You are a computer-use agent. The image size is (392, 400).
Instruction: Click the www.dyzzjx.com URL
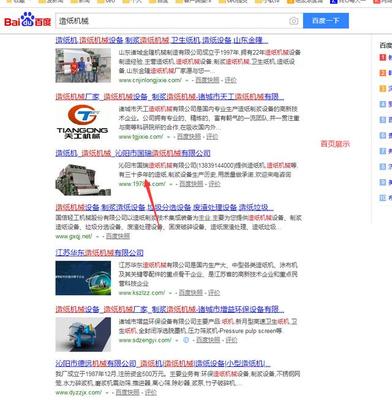click(78, 392)
